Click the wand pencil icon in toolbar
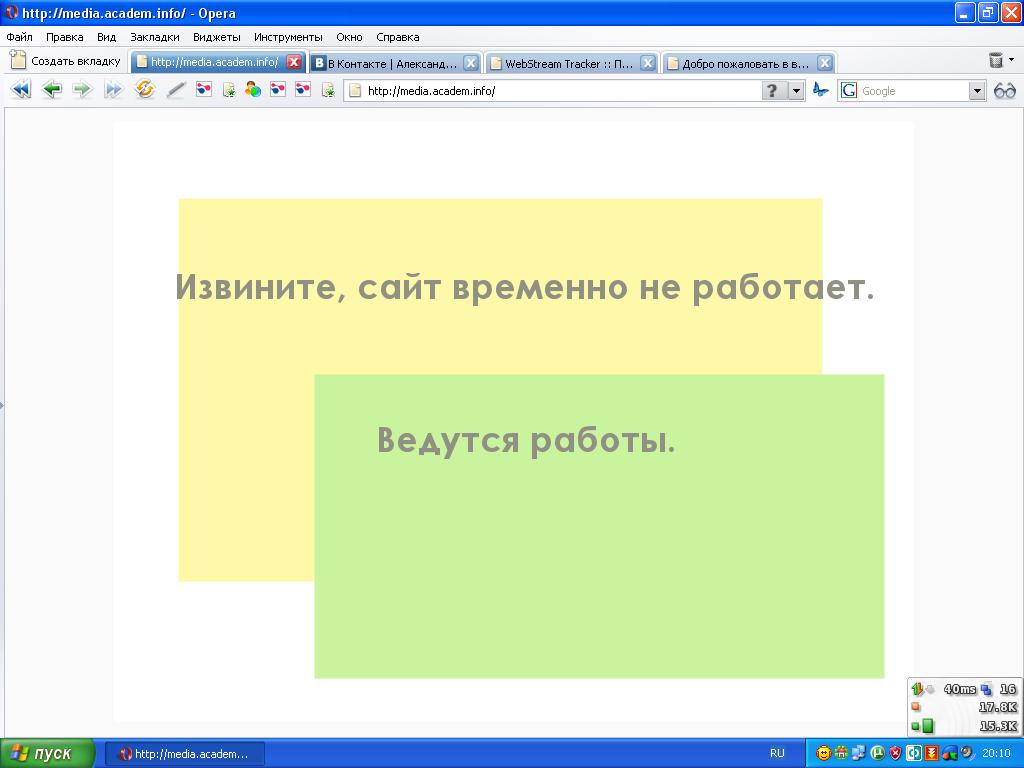Screen dimensions: 1024x768 (176, 90)
